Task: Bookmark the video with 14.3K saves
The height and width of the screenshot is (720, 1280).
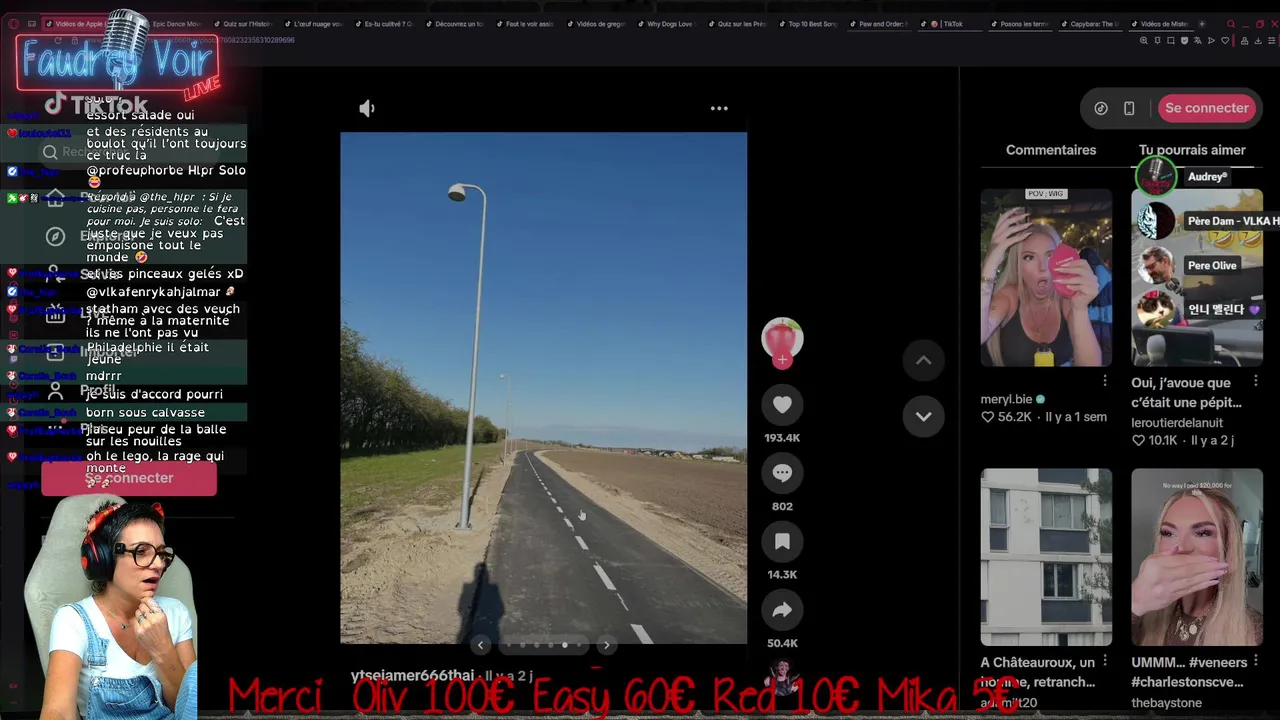Action: pos(782,541)
